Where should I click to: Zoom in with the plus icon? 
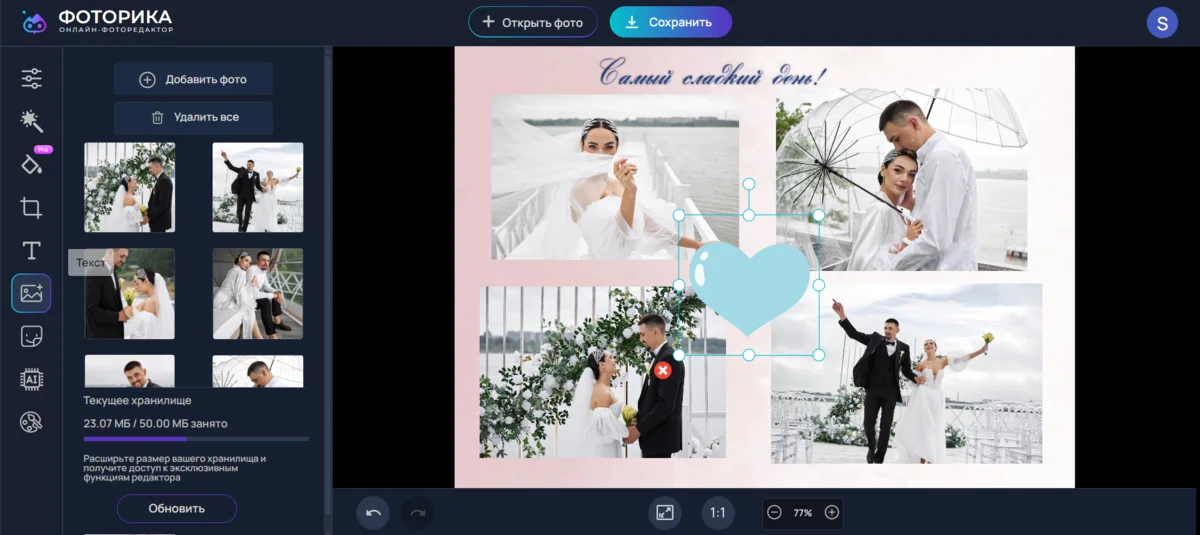point(832,512)
